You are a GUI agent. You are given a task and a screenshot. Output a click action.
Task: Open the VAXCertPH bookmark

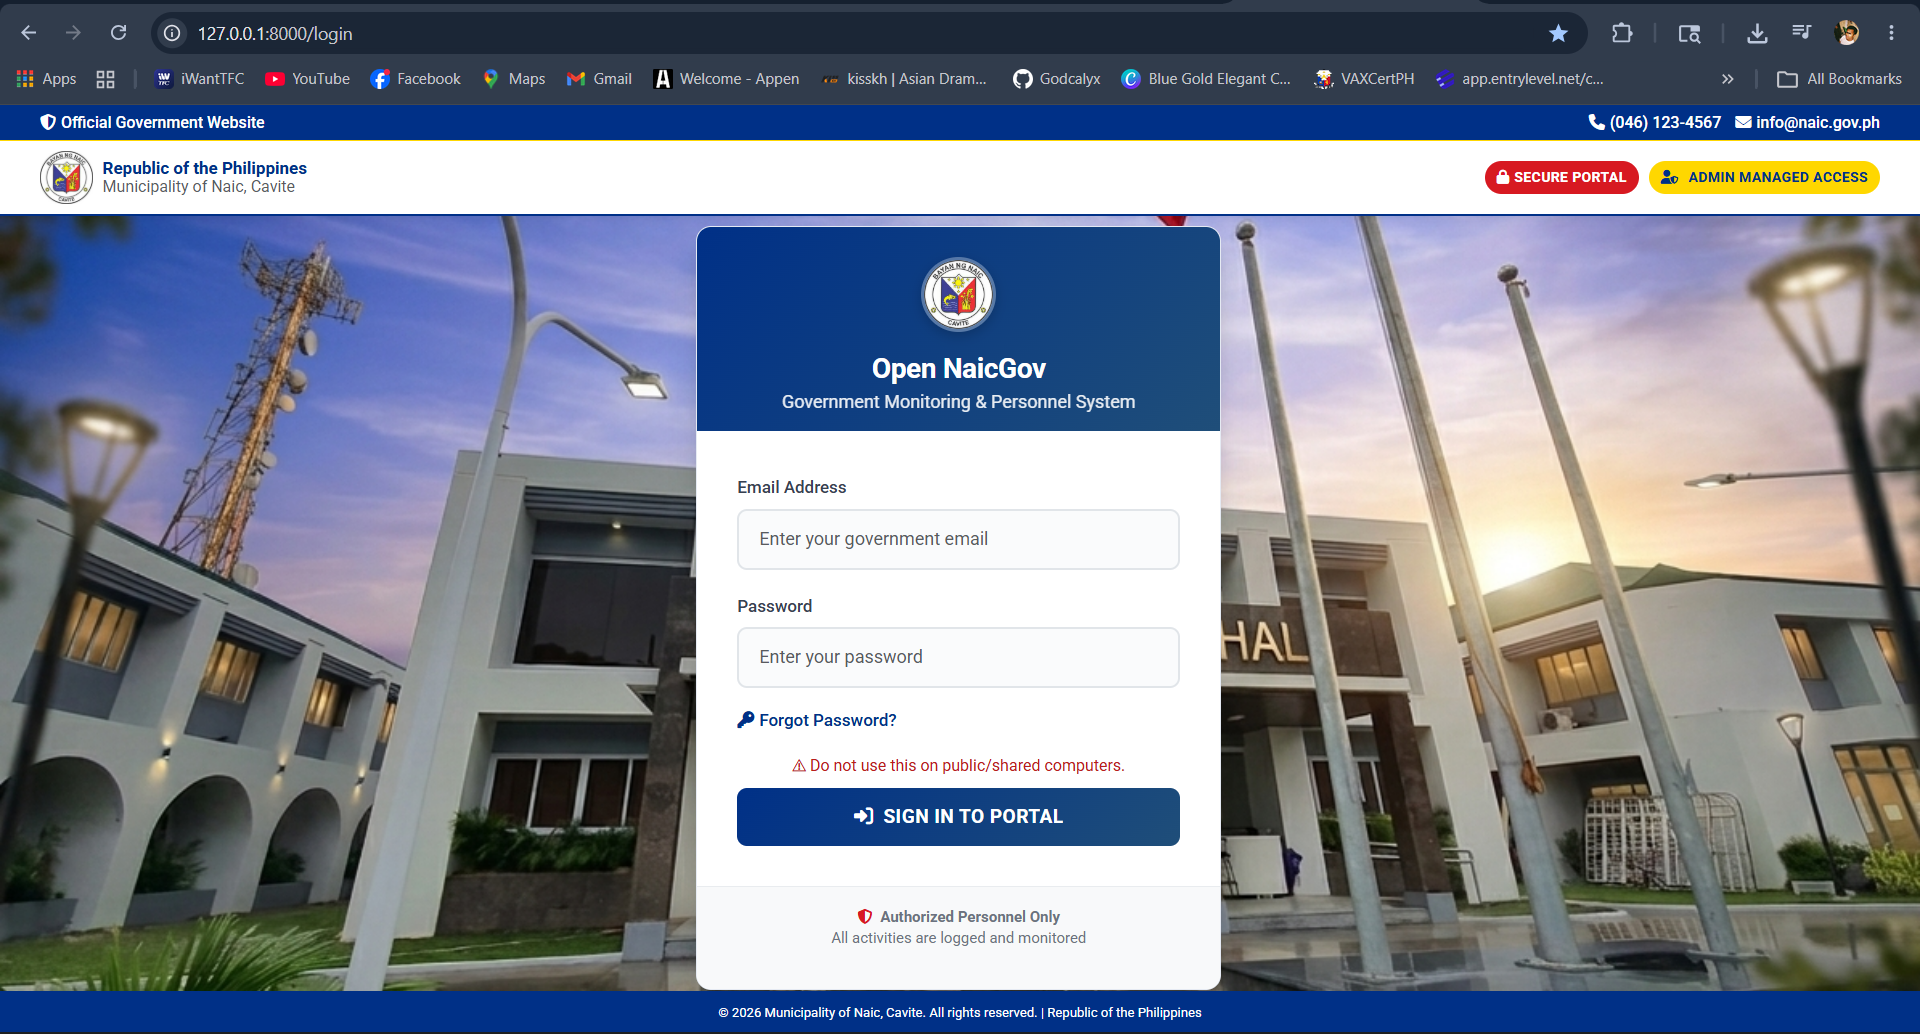click(x=1364, y=79)
